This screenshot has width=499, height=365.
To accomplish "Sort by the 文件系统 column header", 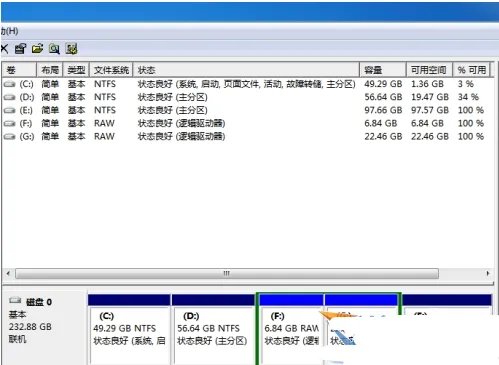I will tap(111, 70).
